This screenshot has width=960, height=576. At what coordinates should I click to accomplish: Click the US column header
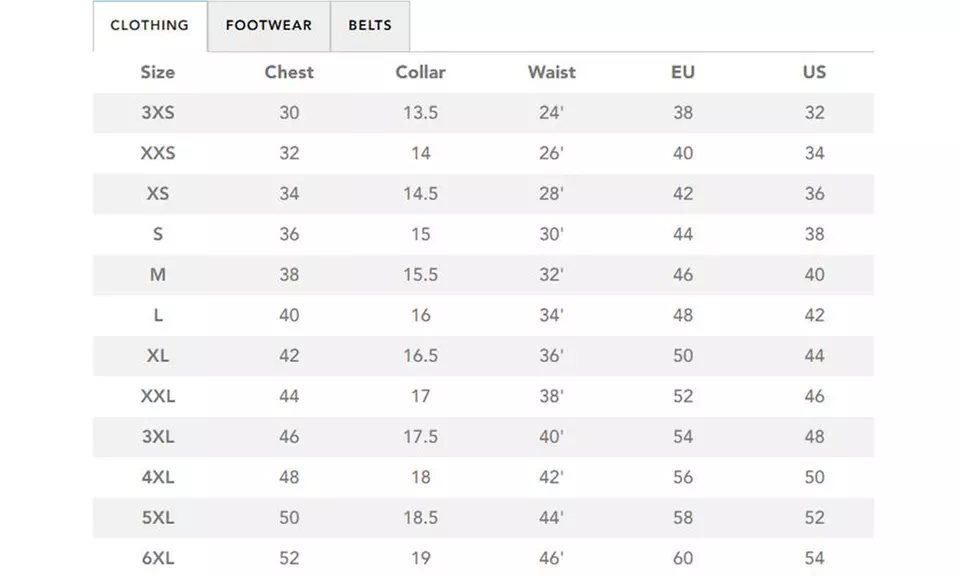814,72
